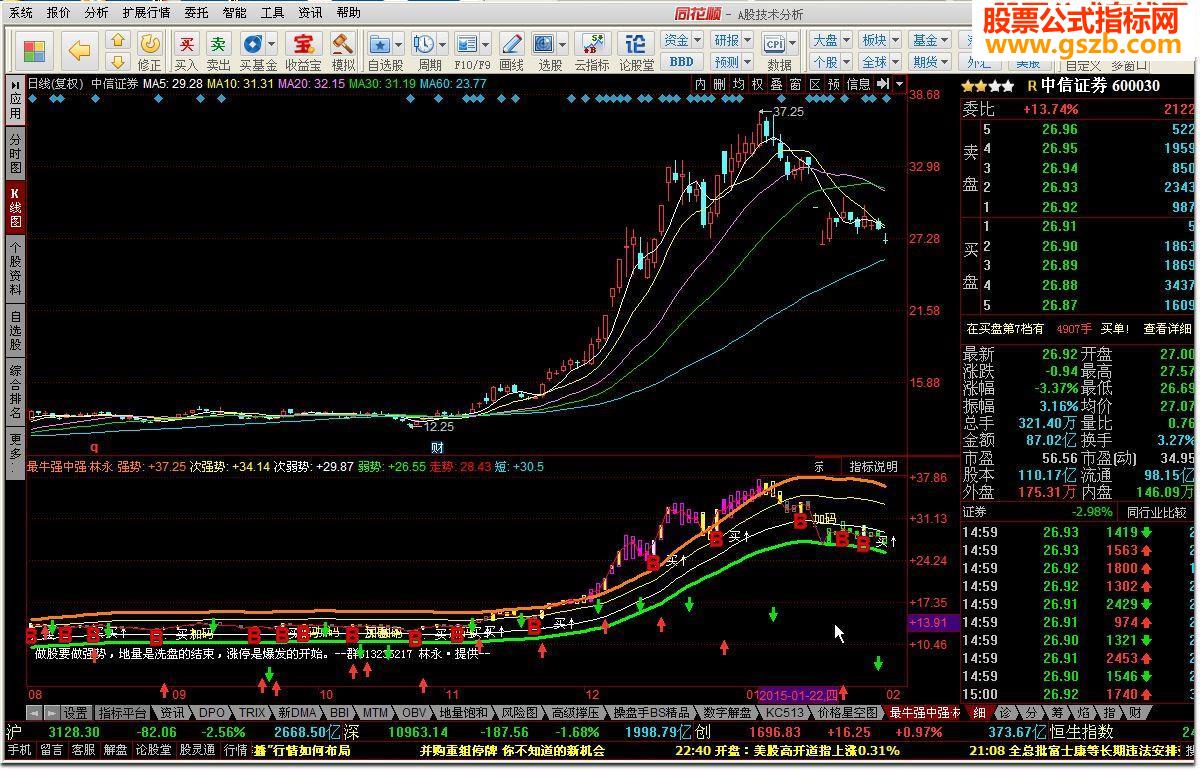Select the KC513 indicator tab
The image size is (1200, 770).
tap(785, 713)
